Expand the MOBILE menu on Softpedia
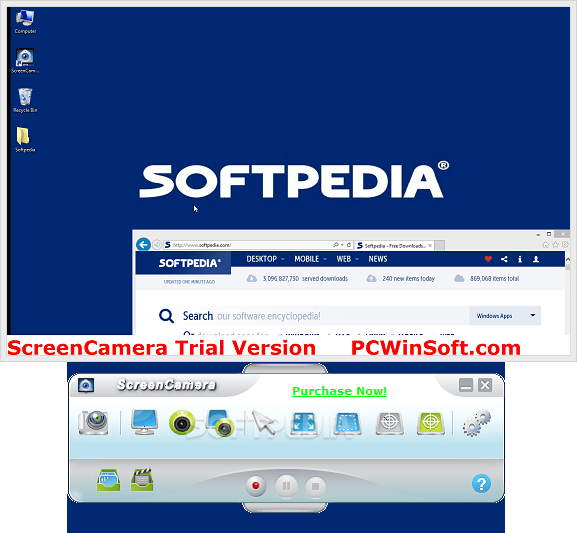The image size is (577, 533). click(x=310, y=259)
